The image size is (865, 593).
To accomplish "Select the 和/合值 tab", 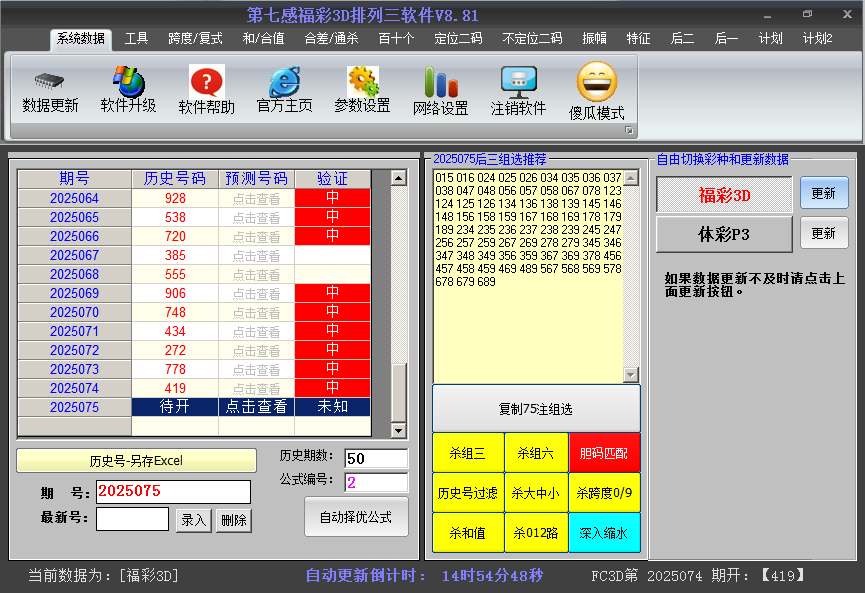I will click(x=264, y=39).
